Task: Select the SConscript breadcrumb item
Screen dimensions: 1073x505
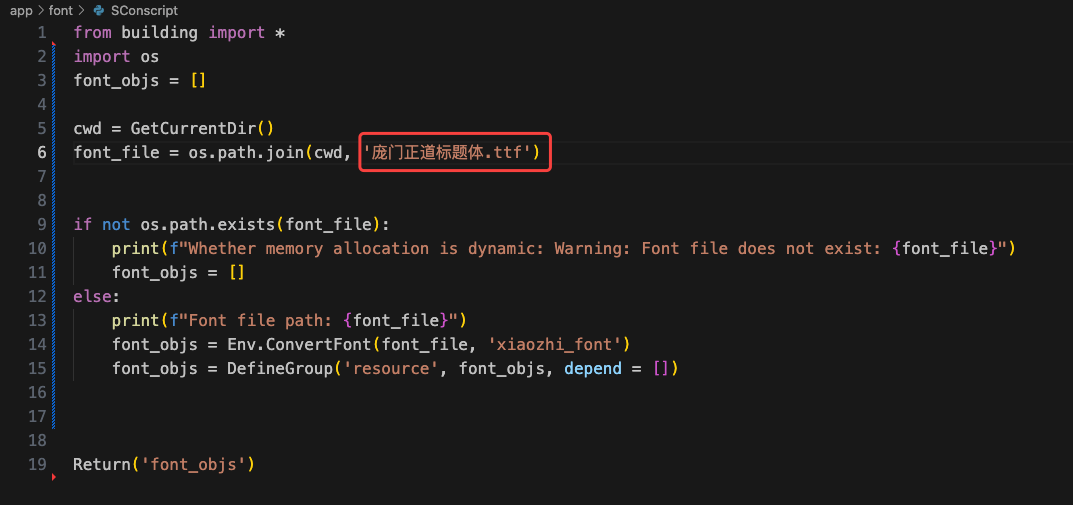Action: coord(144,10)
